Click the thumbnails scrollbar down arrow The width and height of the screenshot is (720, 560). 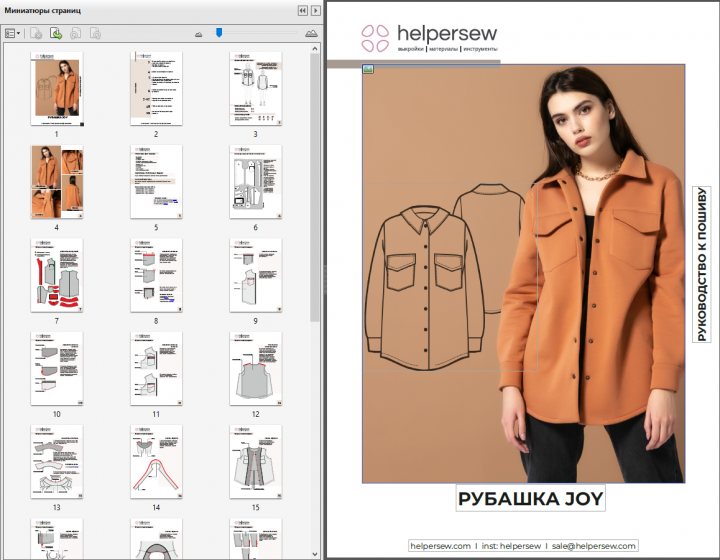coord(315,554)
